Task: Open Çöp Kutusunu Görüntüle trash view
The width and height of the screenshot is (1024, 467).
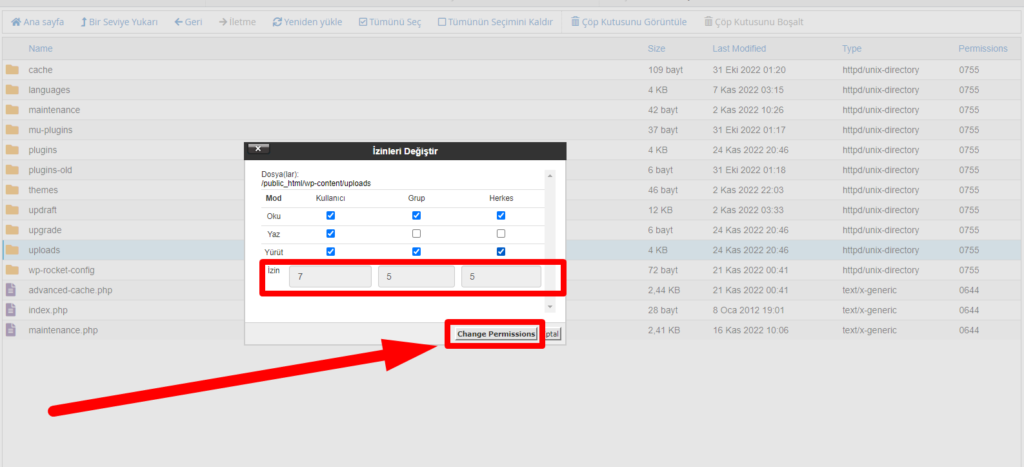Action: click(575, 21)
